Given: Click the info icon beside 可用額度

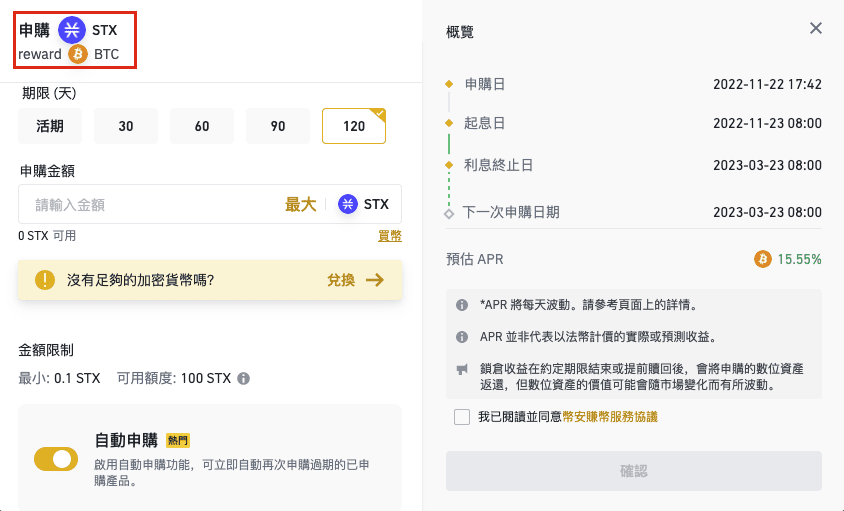Looking at the screenshot, I should click(x=243, y=379).
